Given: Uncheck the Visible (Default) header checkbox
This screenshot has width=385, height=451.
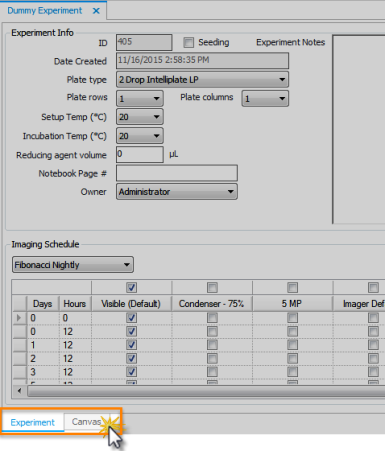Looking at the screenshot, I should [132, 287].
